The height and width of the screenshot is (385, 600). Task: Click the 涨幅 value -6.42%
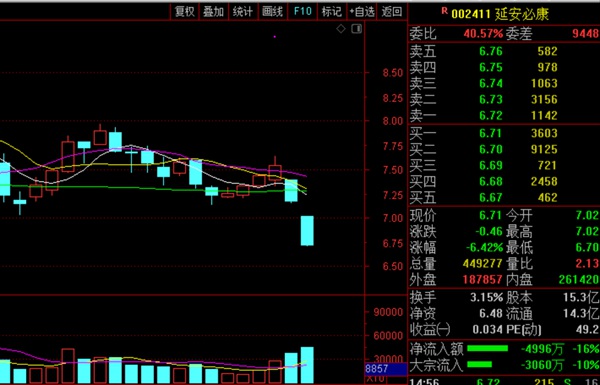pyautogui.click(x=484, y=248)
